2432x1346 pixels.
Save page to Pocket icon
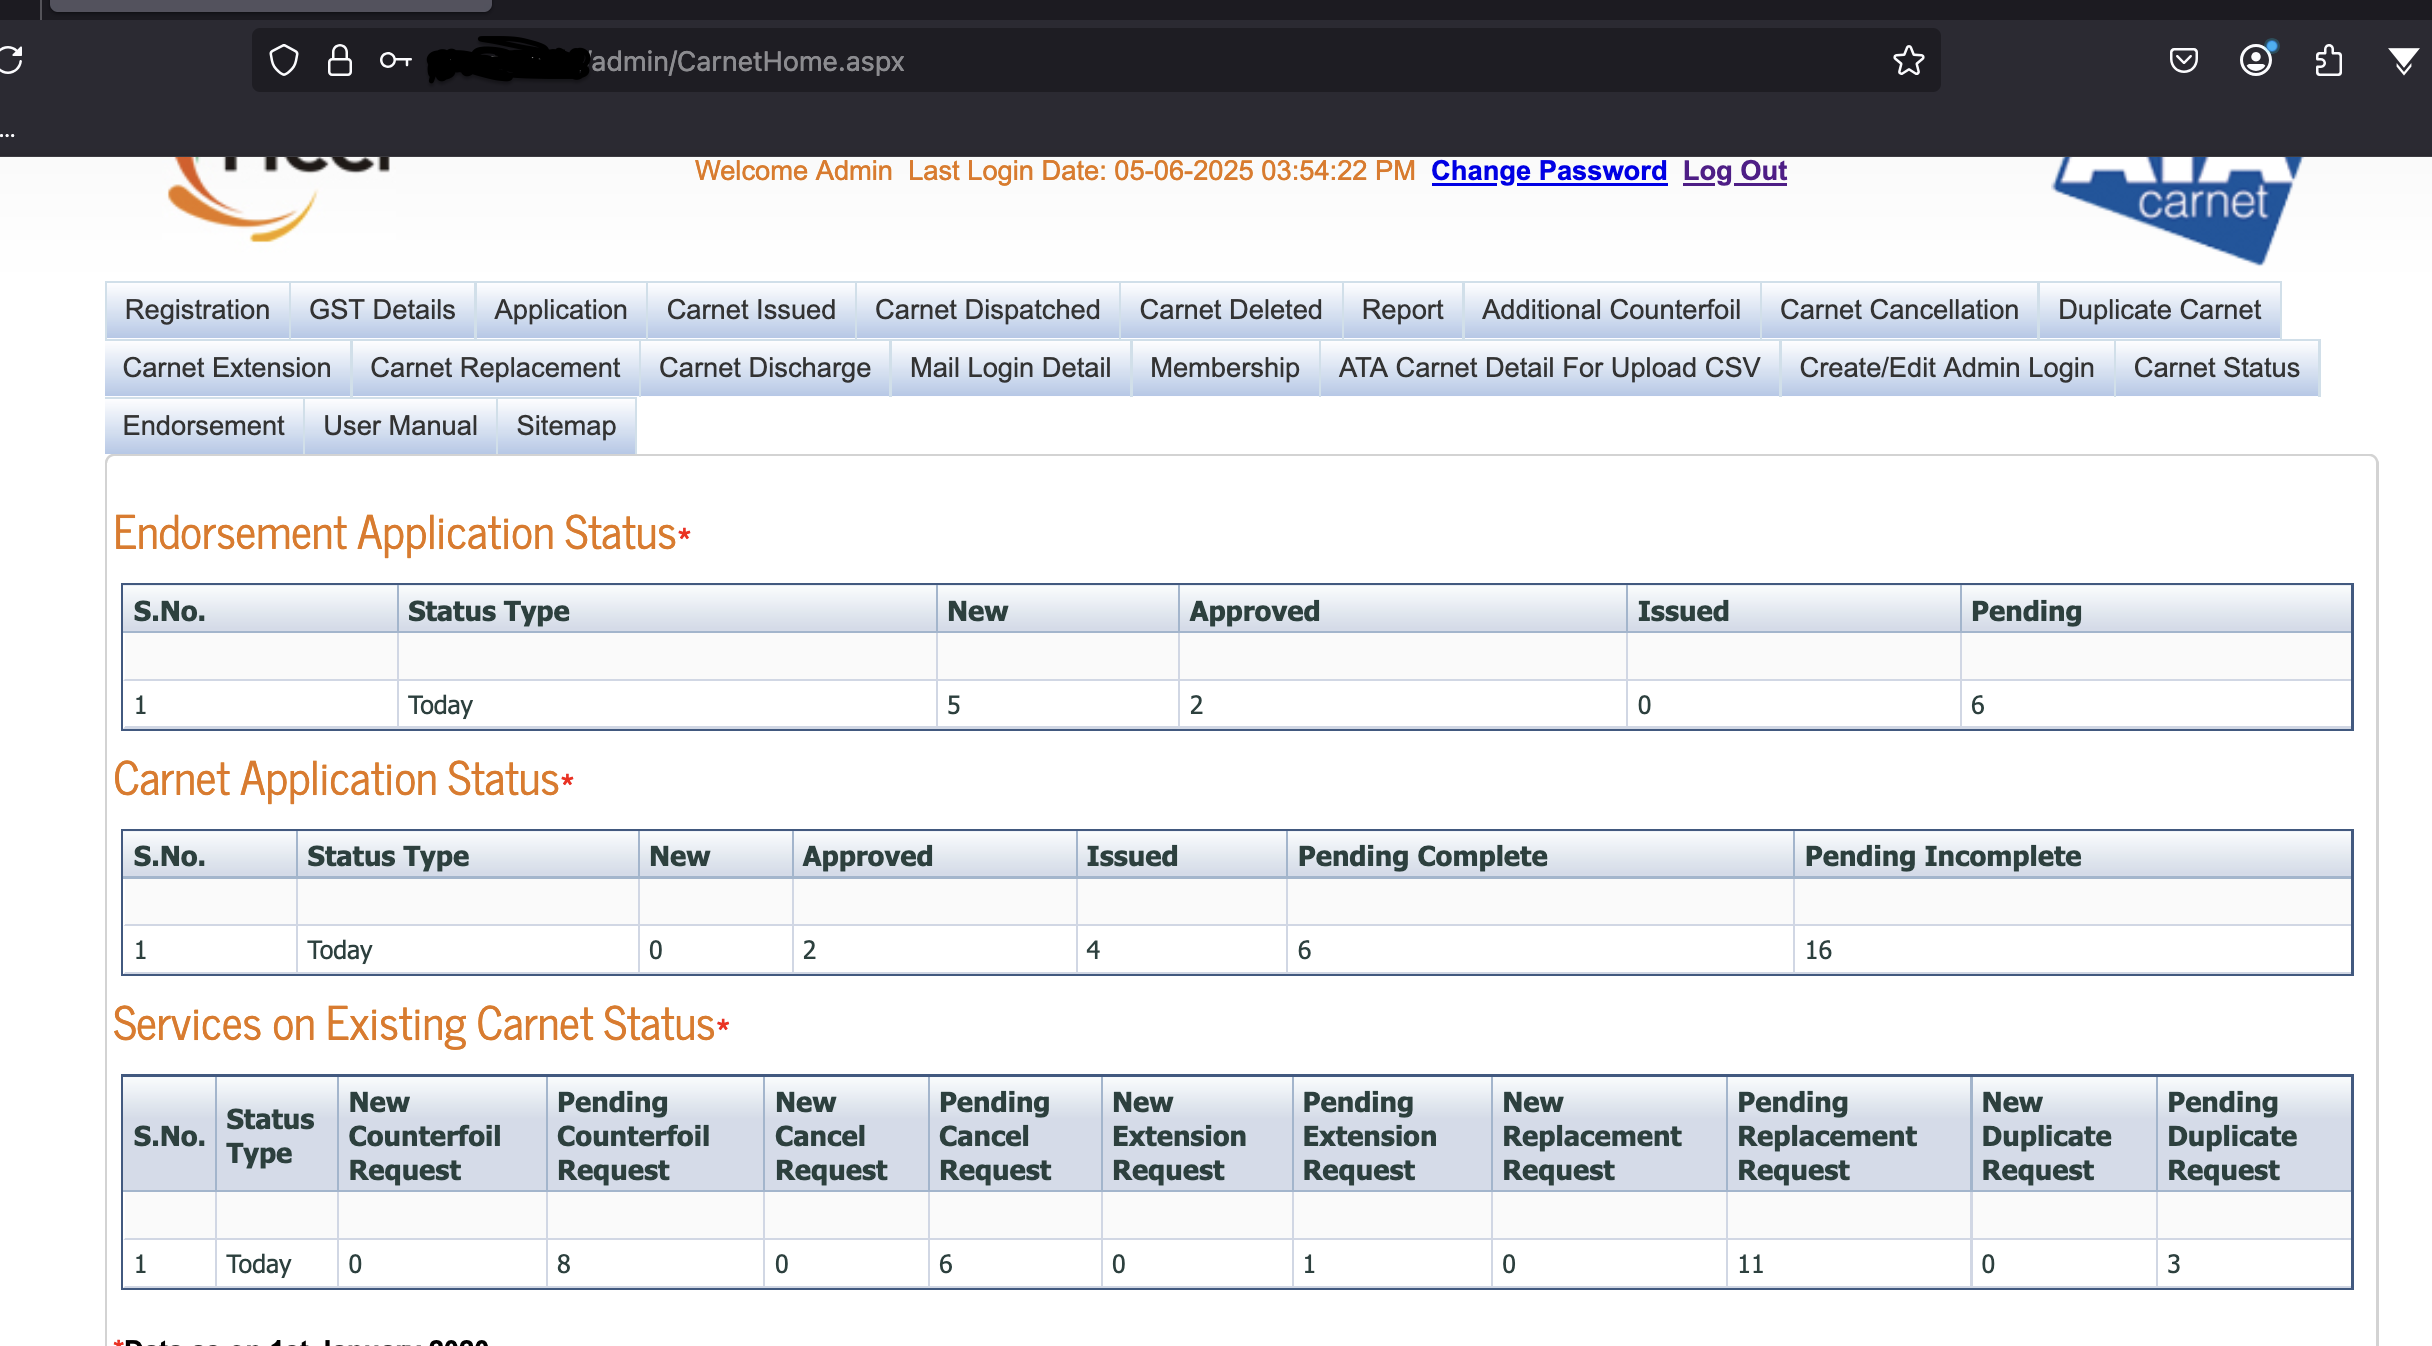pyautogui.click(x=2184, y=60)
